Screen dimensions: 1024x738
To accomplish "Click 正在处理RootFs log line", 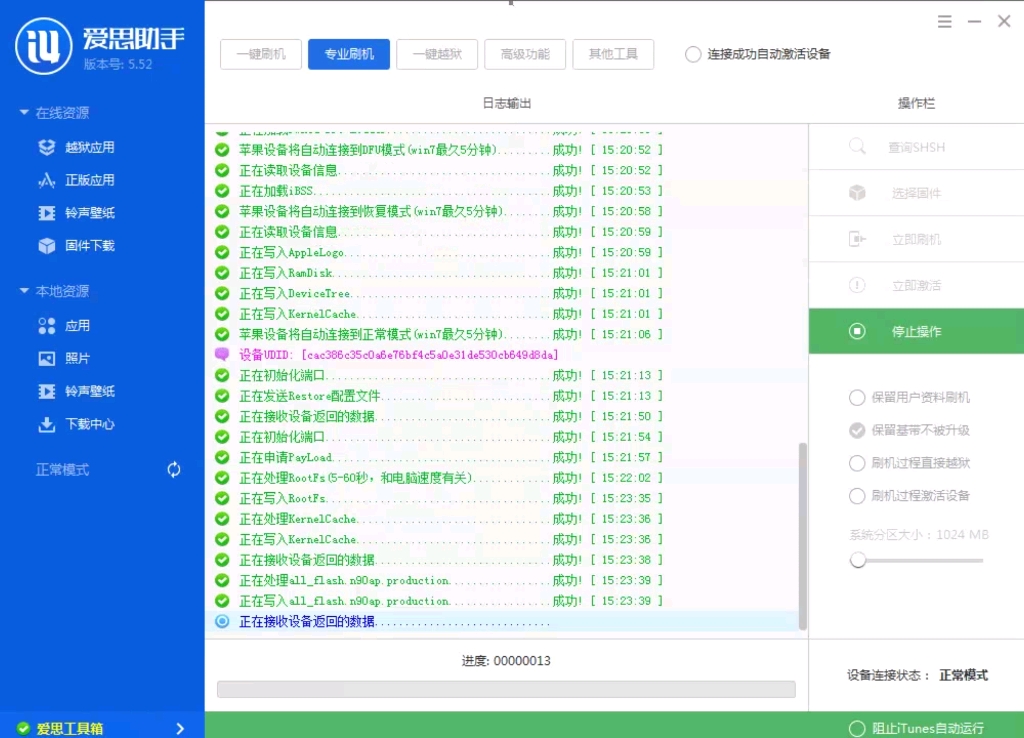I will pos(451,478).
